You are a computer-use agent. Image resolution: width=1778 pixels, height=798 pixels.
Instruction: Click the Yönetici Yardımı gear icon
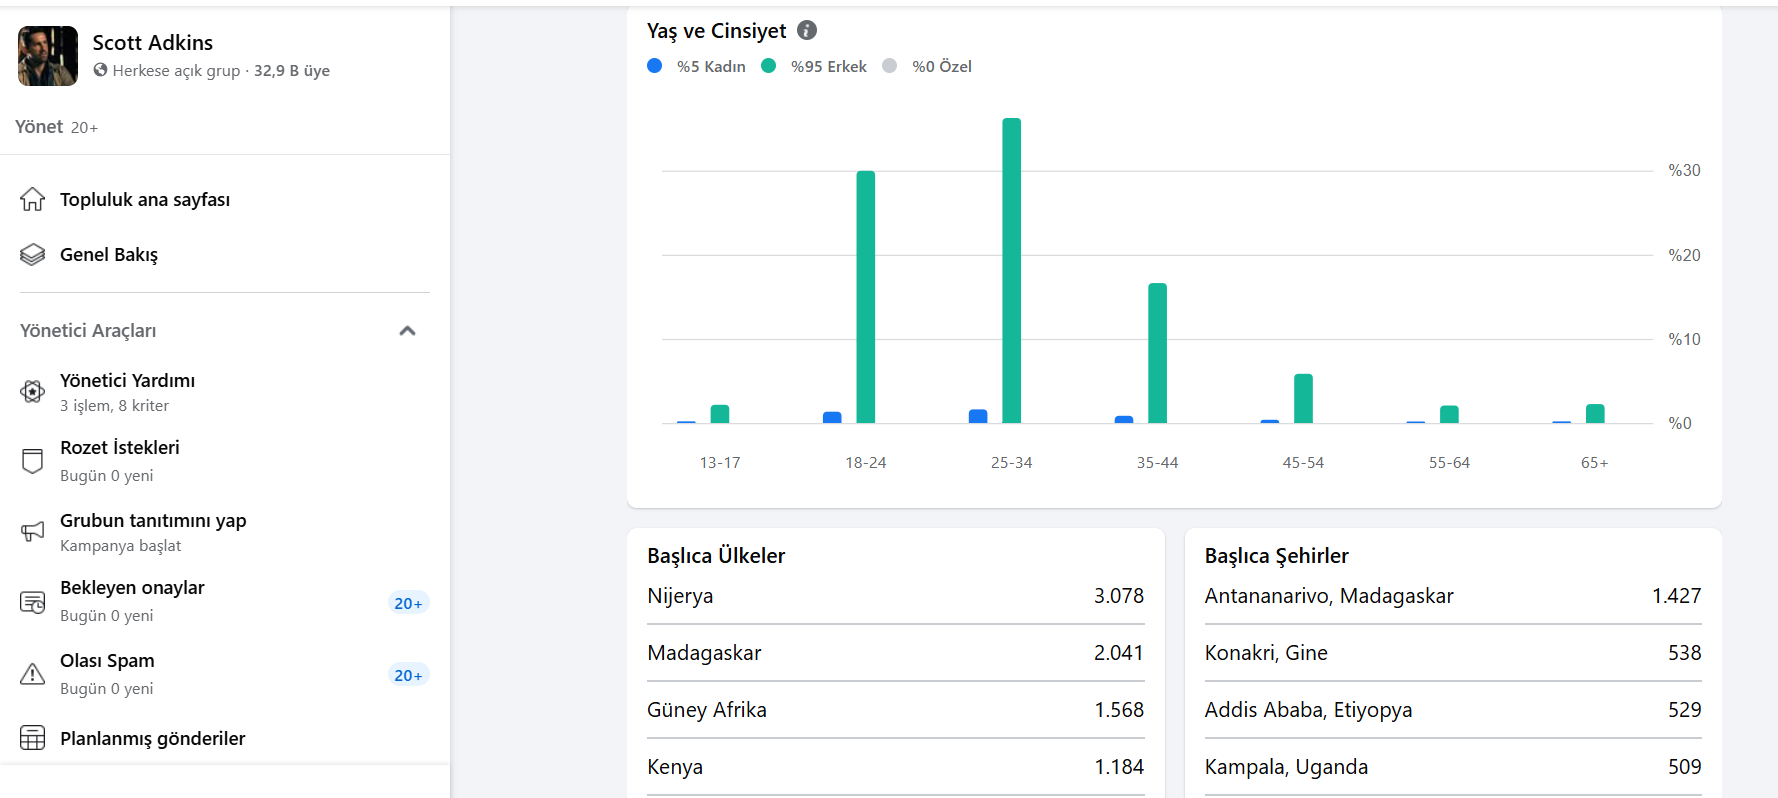click(33, 392)
